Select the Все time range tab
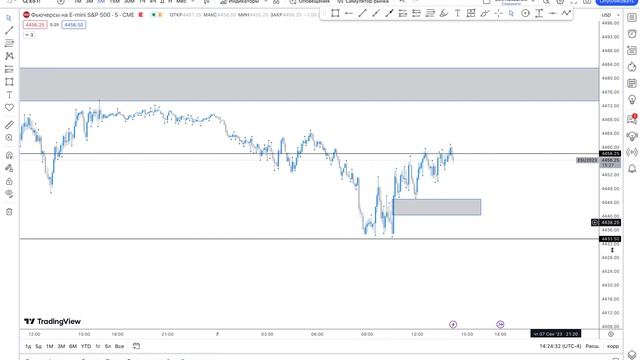This screenshot has width=640, height=360. 119,346
